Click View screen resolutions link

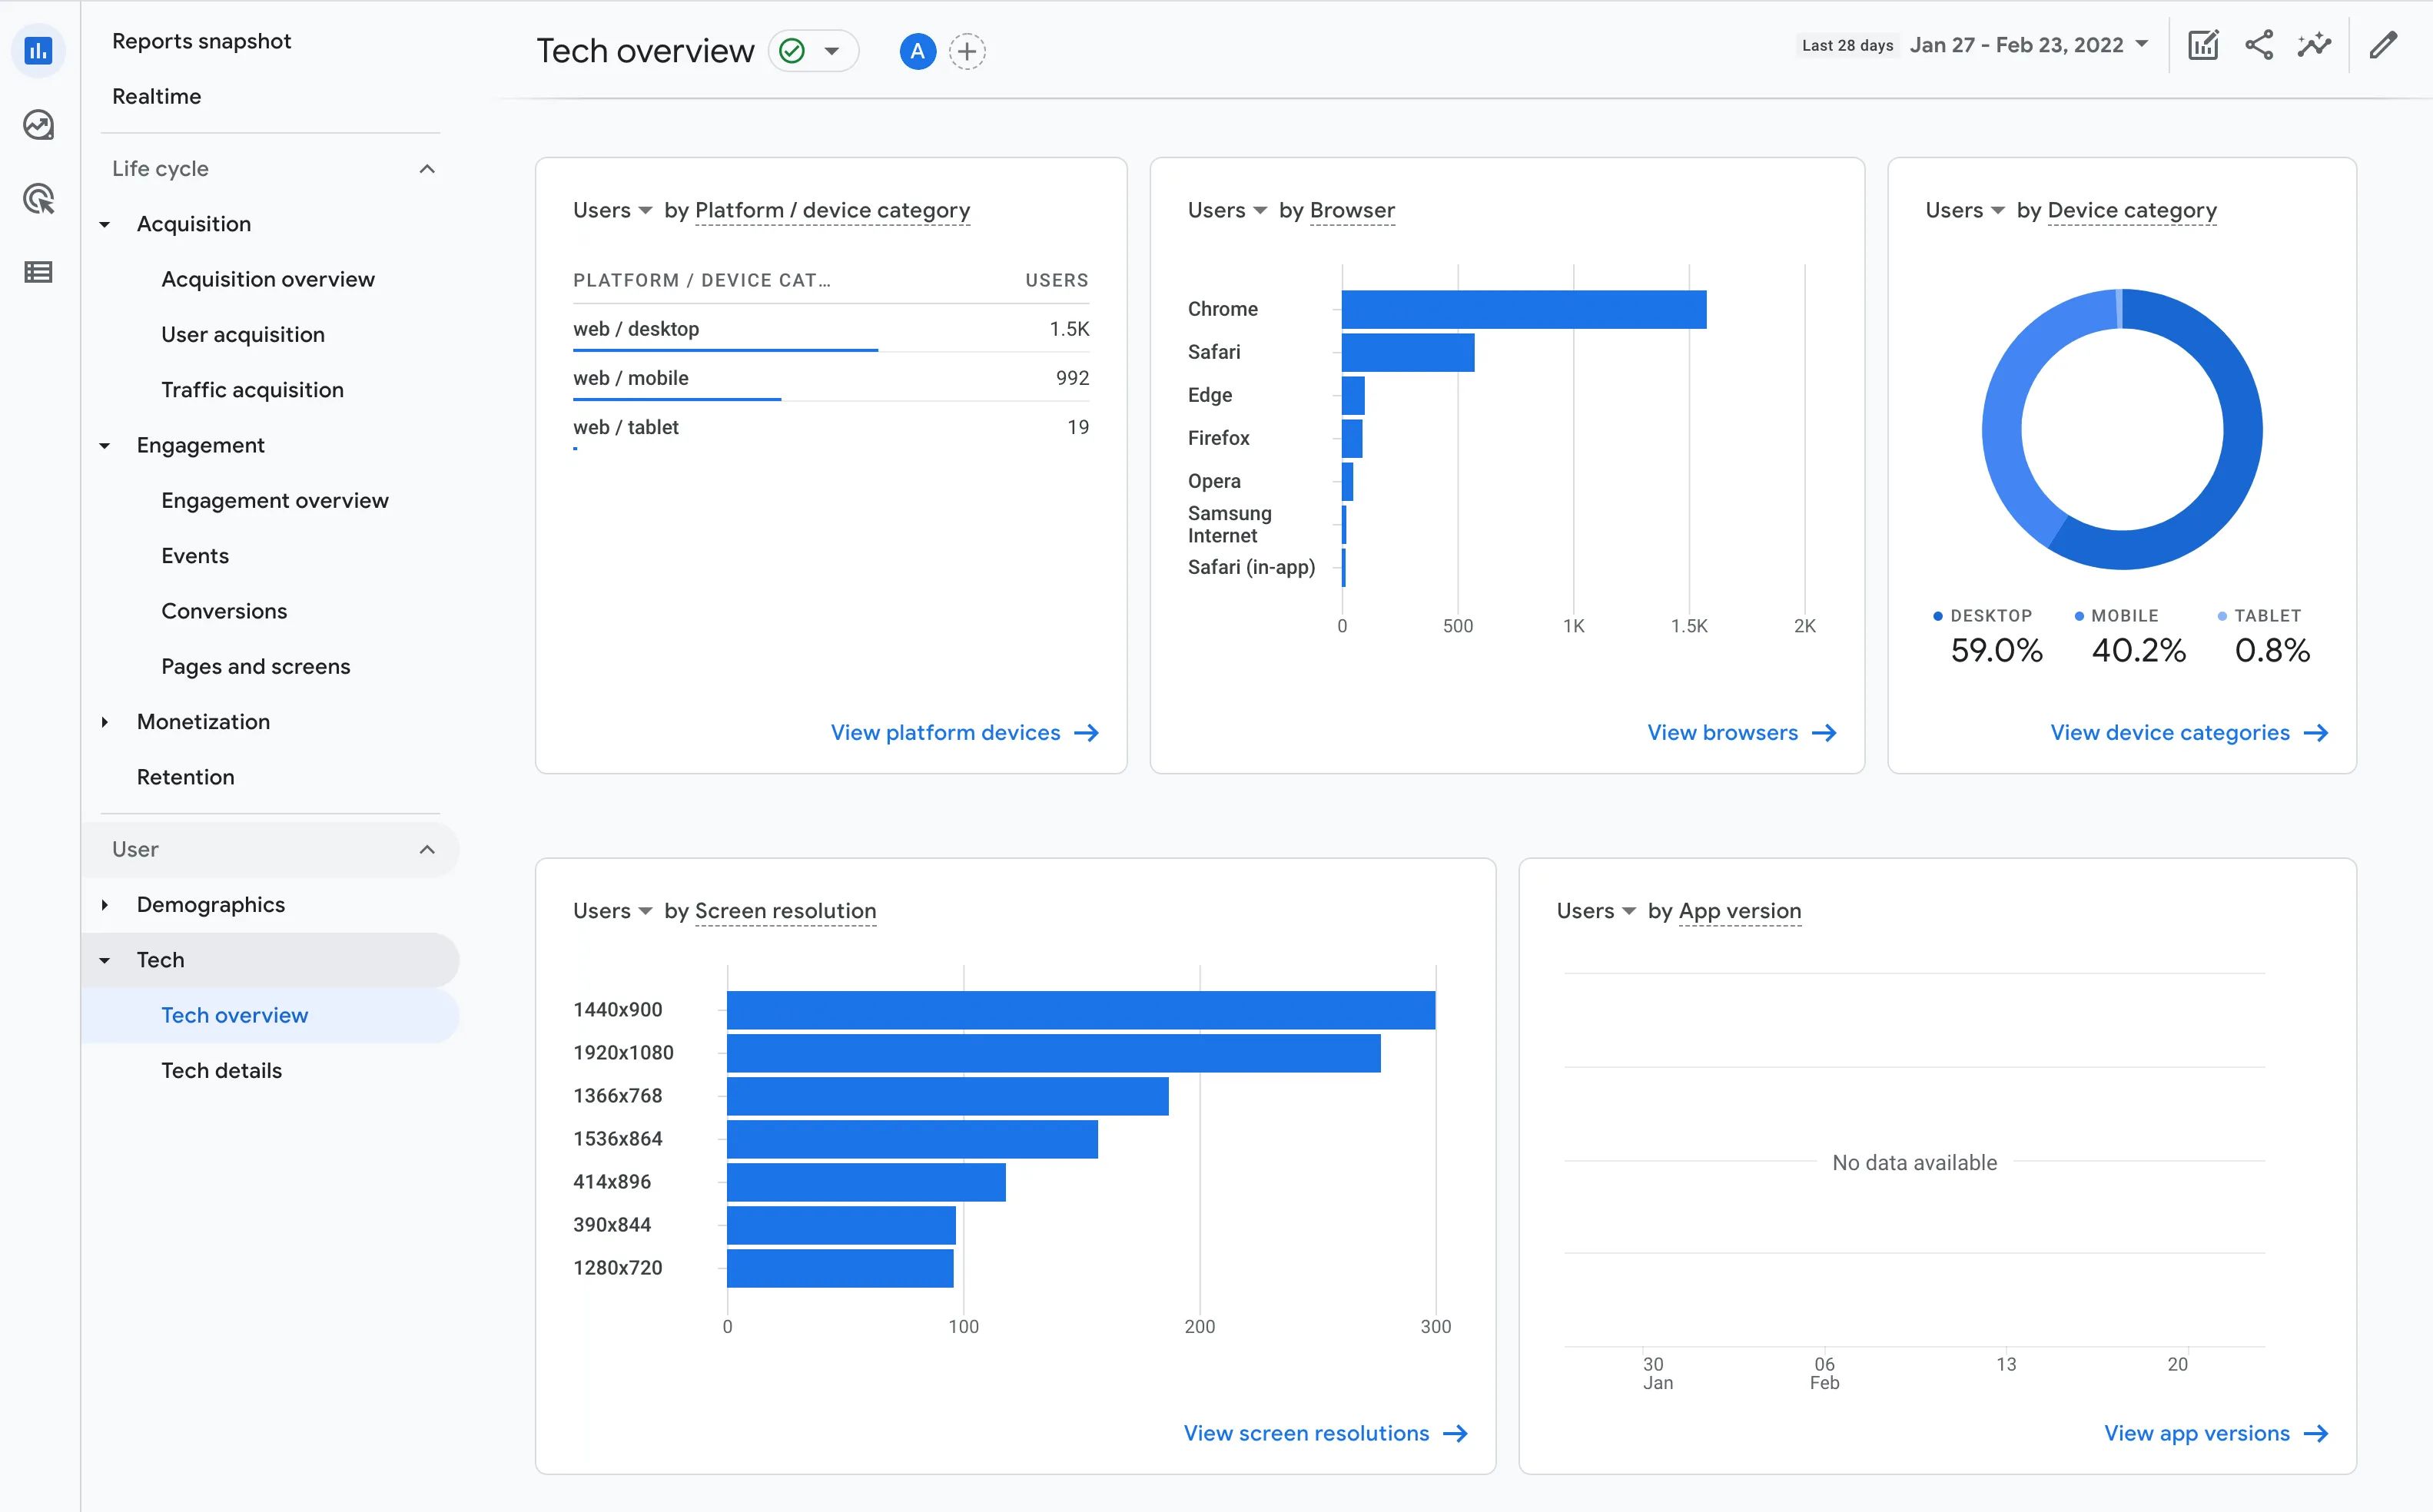click(1308, 1433)
